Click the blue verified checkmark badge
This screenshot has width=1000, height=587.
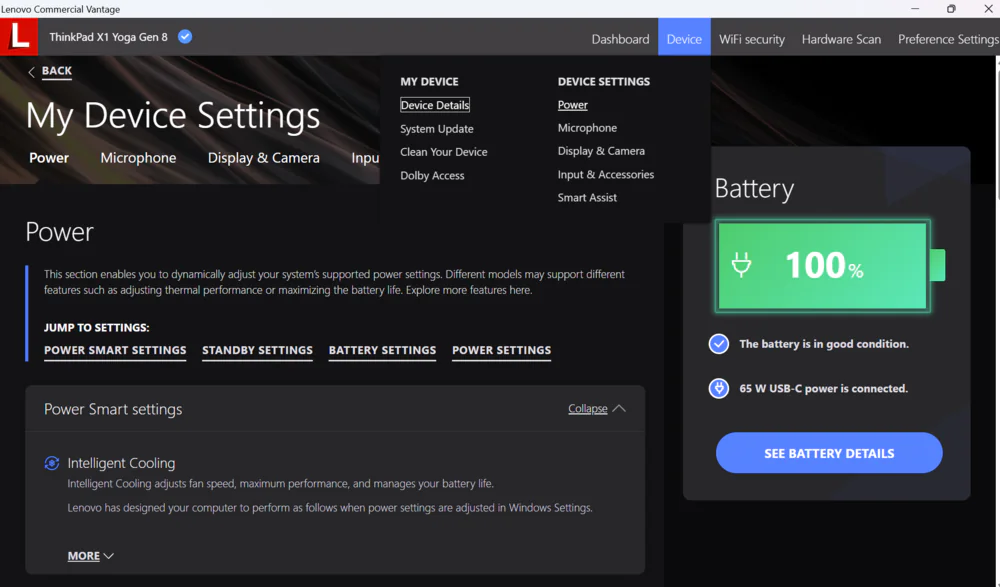tap(185, 37)
